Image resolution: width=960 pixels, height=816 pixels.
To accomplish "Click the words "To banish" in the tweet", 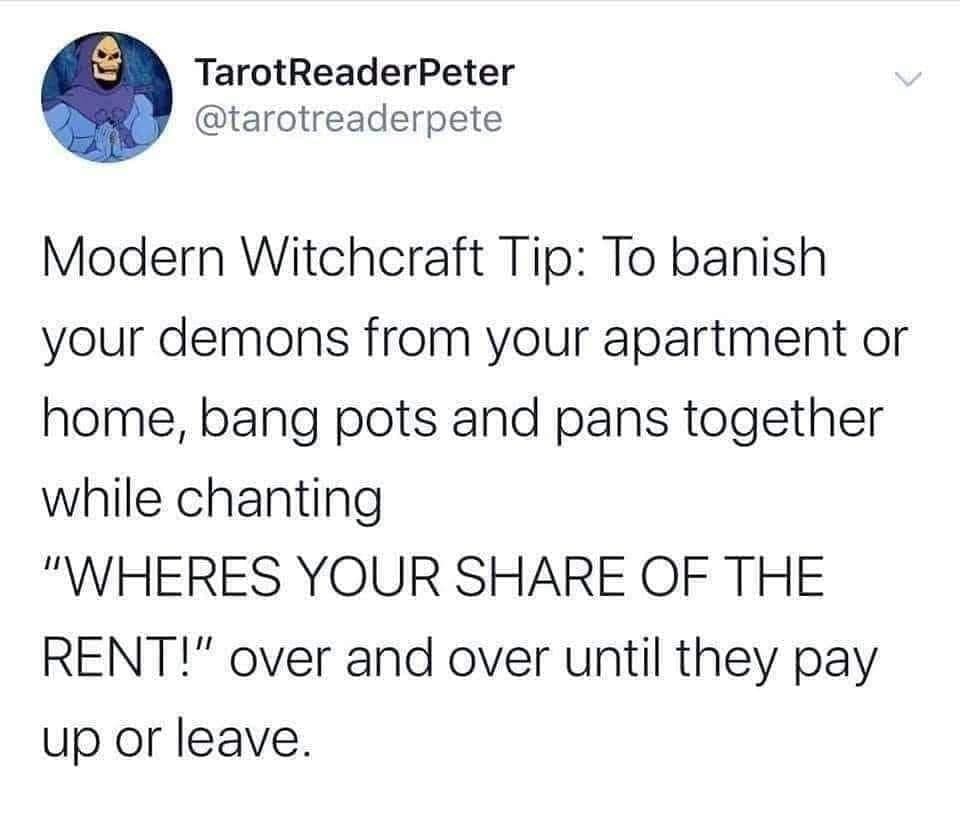I will click(x=714, y=256).
